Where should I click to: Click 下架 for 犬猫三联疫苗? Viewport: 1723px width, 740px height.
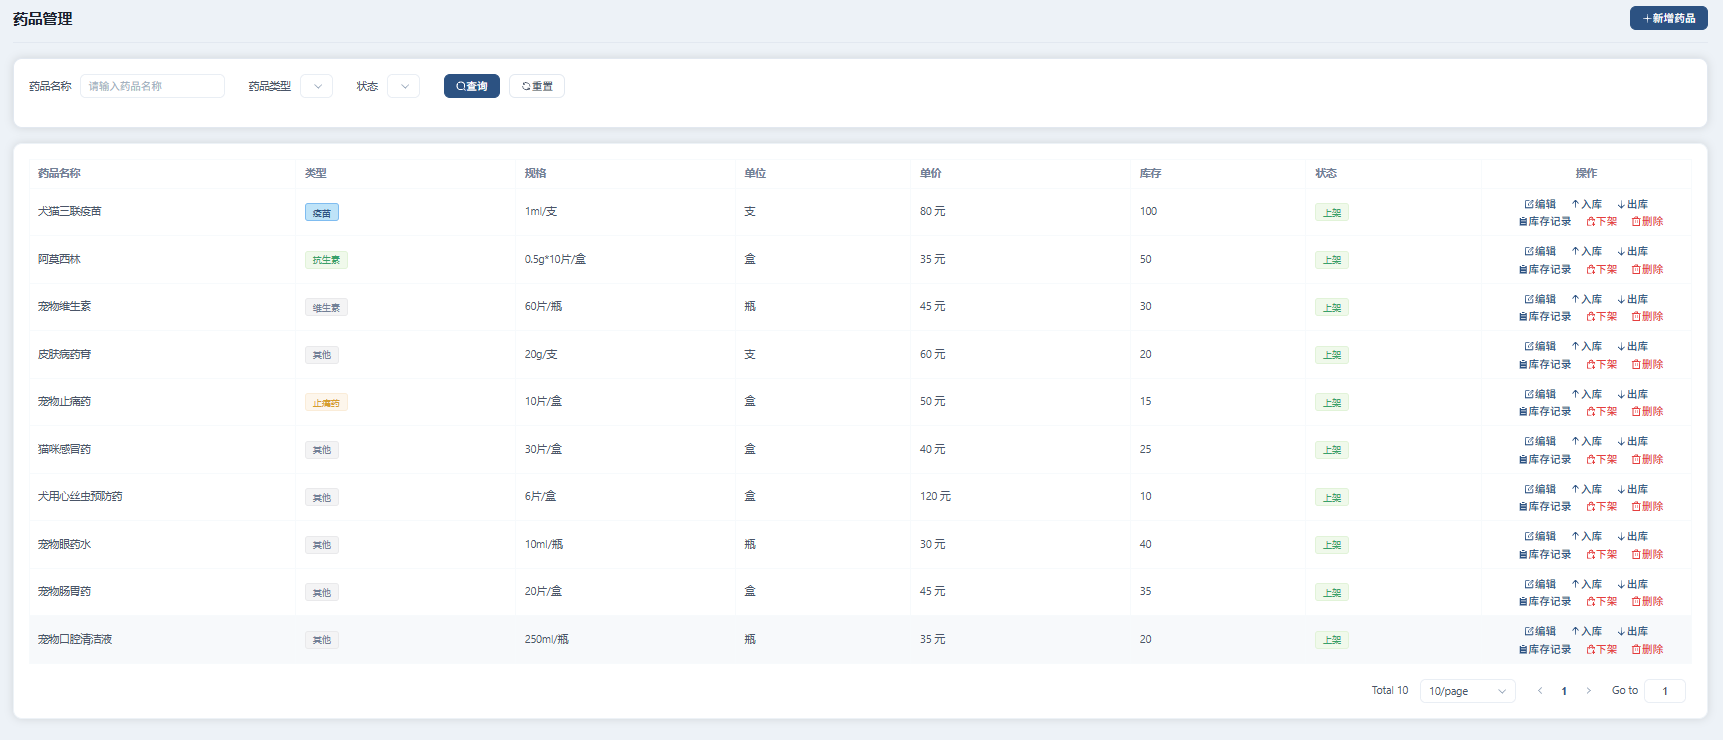1602,222
